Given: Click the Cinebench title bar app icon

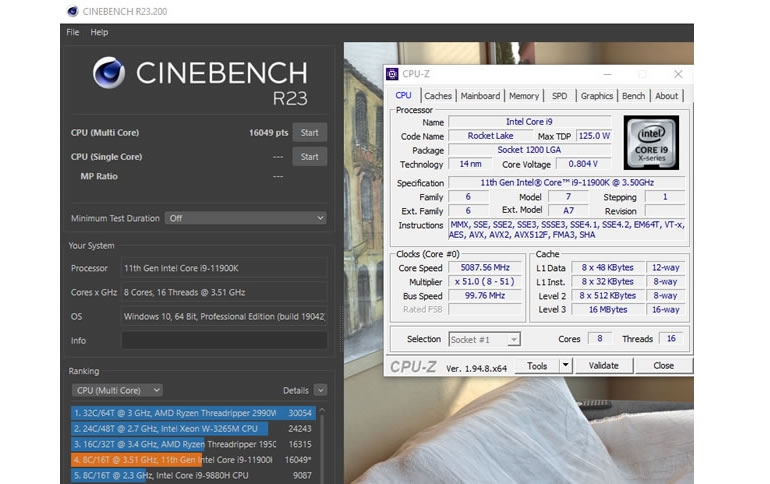Looking at the screenshot, I should click(x=73, y=11).
